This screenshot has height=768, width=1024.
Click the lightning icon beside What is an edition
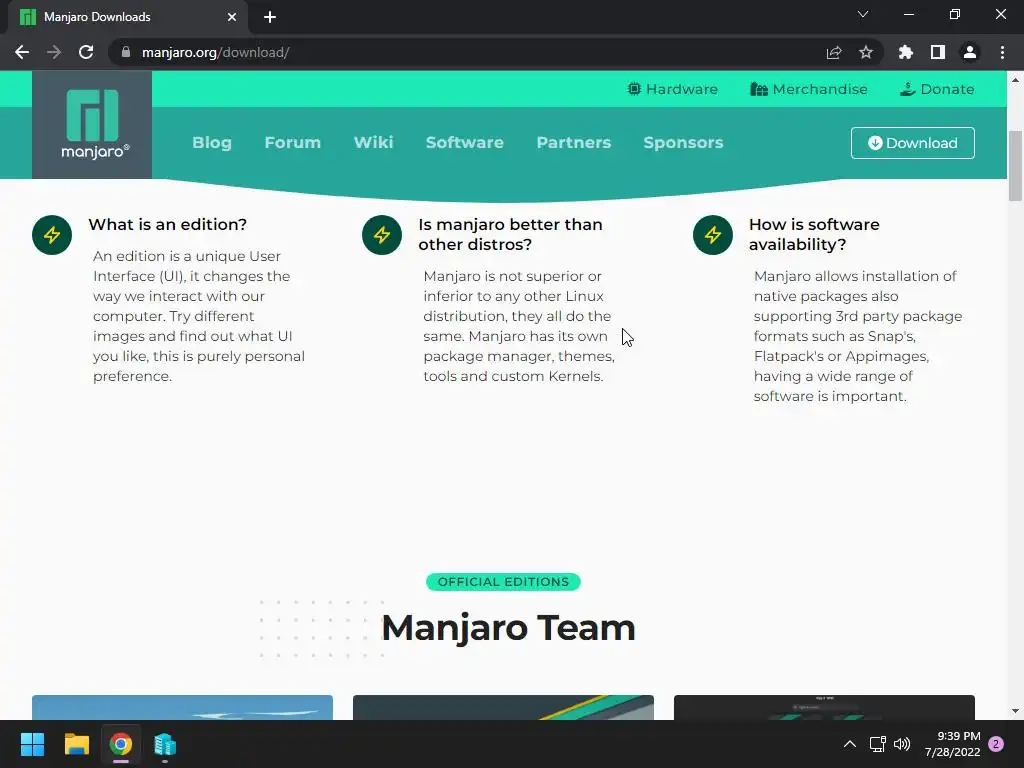coord(52,235)
